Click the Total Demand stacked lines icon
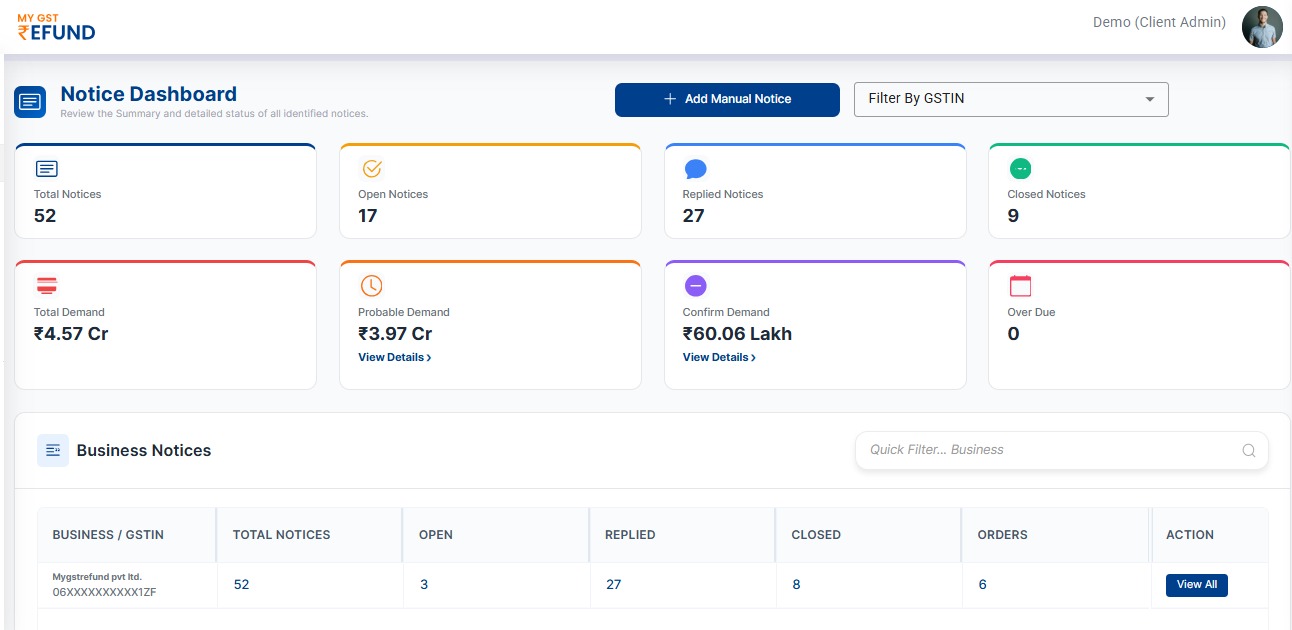 (47, 286)
